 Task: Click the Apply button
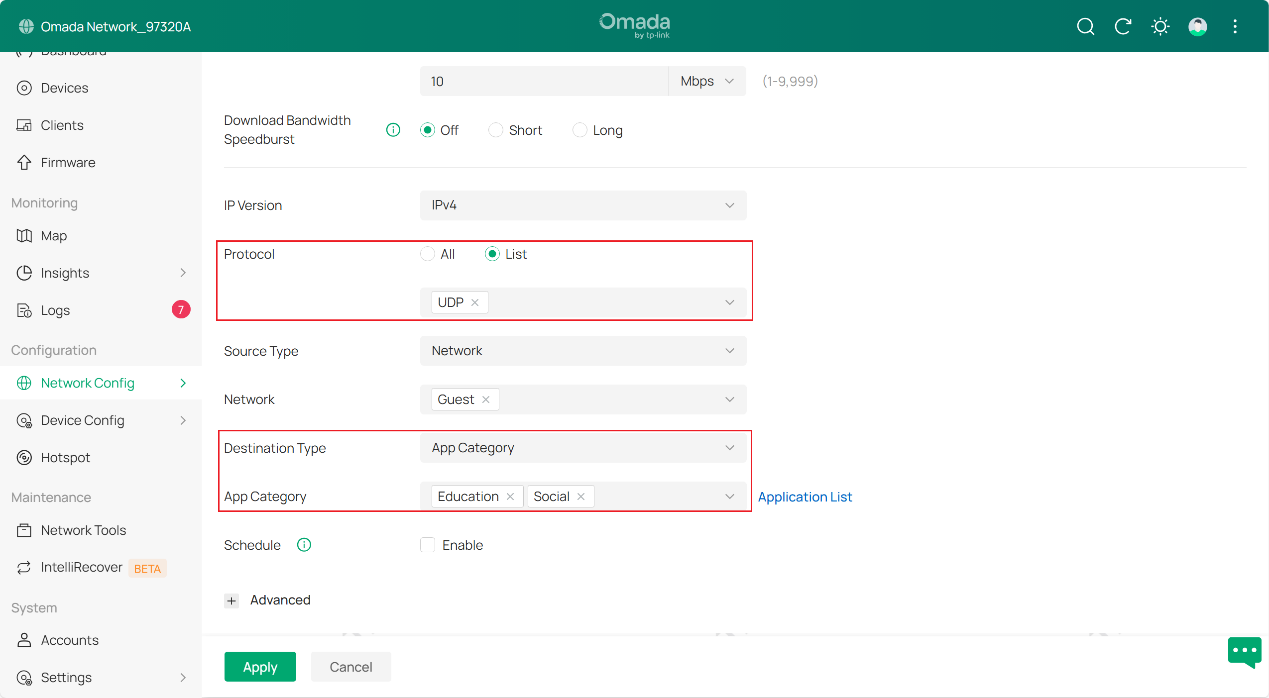pyautogui.click(x=260, y=667)
